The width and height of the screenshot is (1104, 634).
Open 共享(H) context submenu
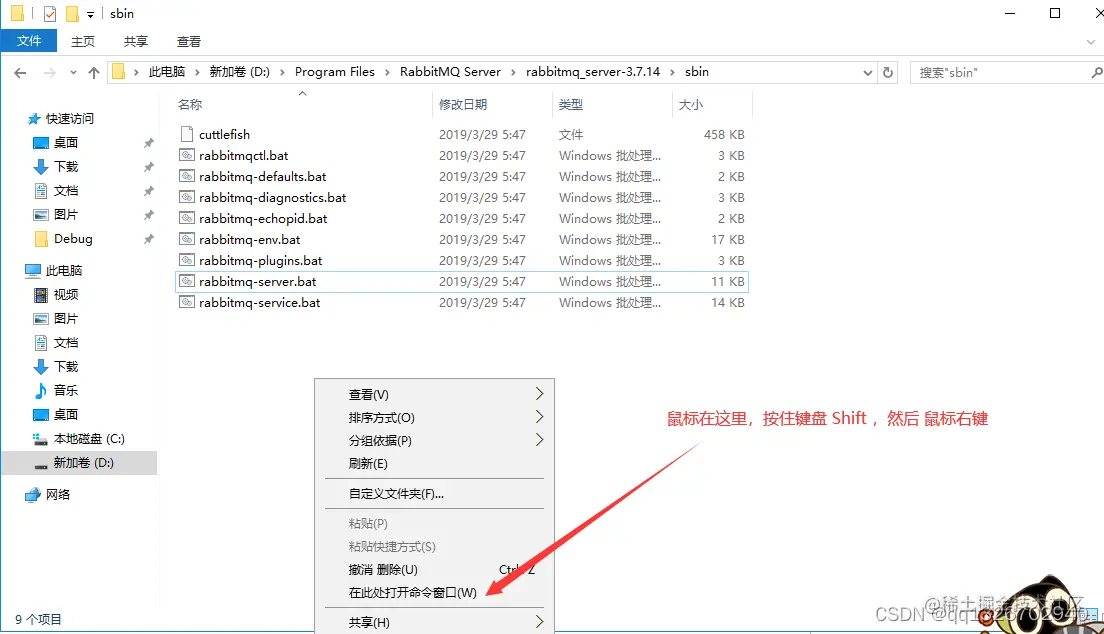(x=434, y=622)
